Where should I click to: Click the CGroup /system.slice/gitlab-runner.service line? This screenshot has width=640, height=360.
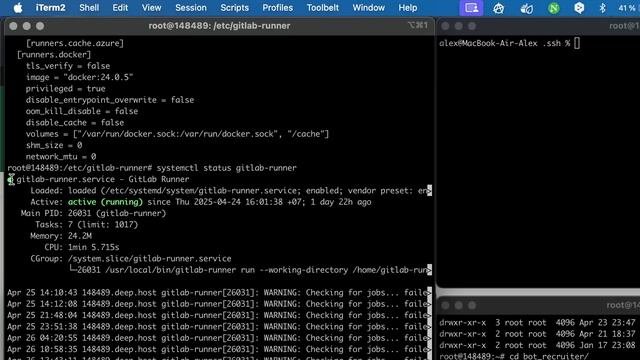131,259
